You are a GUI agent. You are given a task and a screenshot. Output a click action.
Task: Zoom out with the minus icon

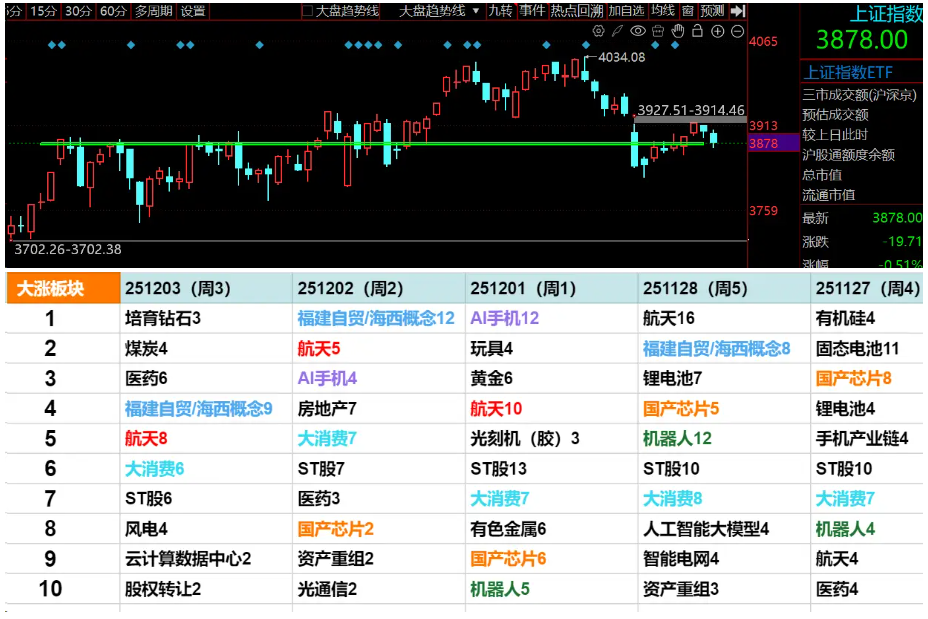click(737, 31)
